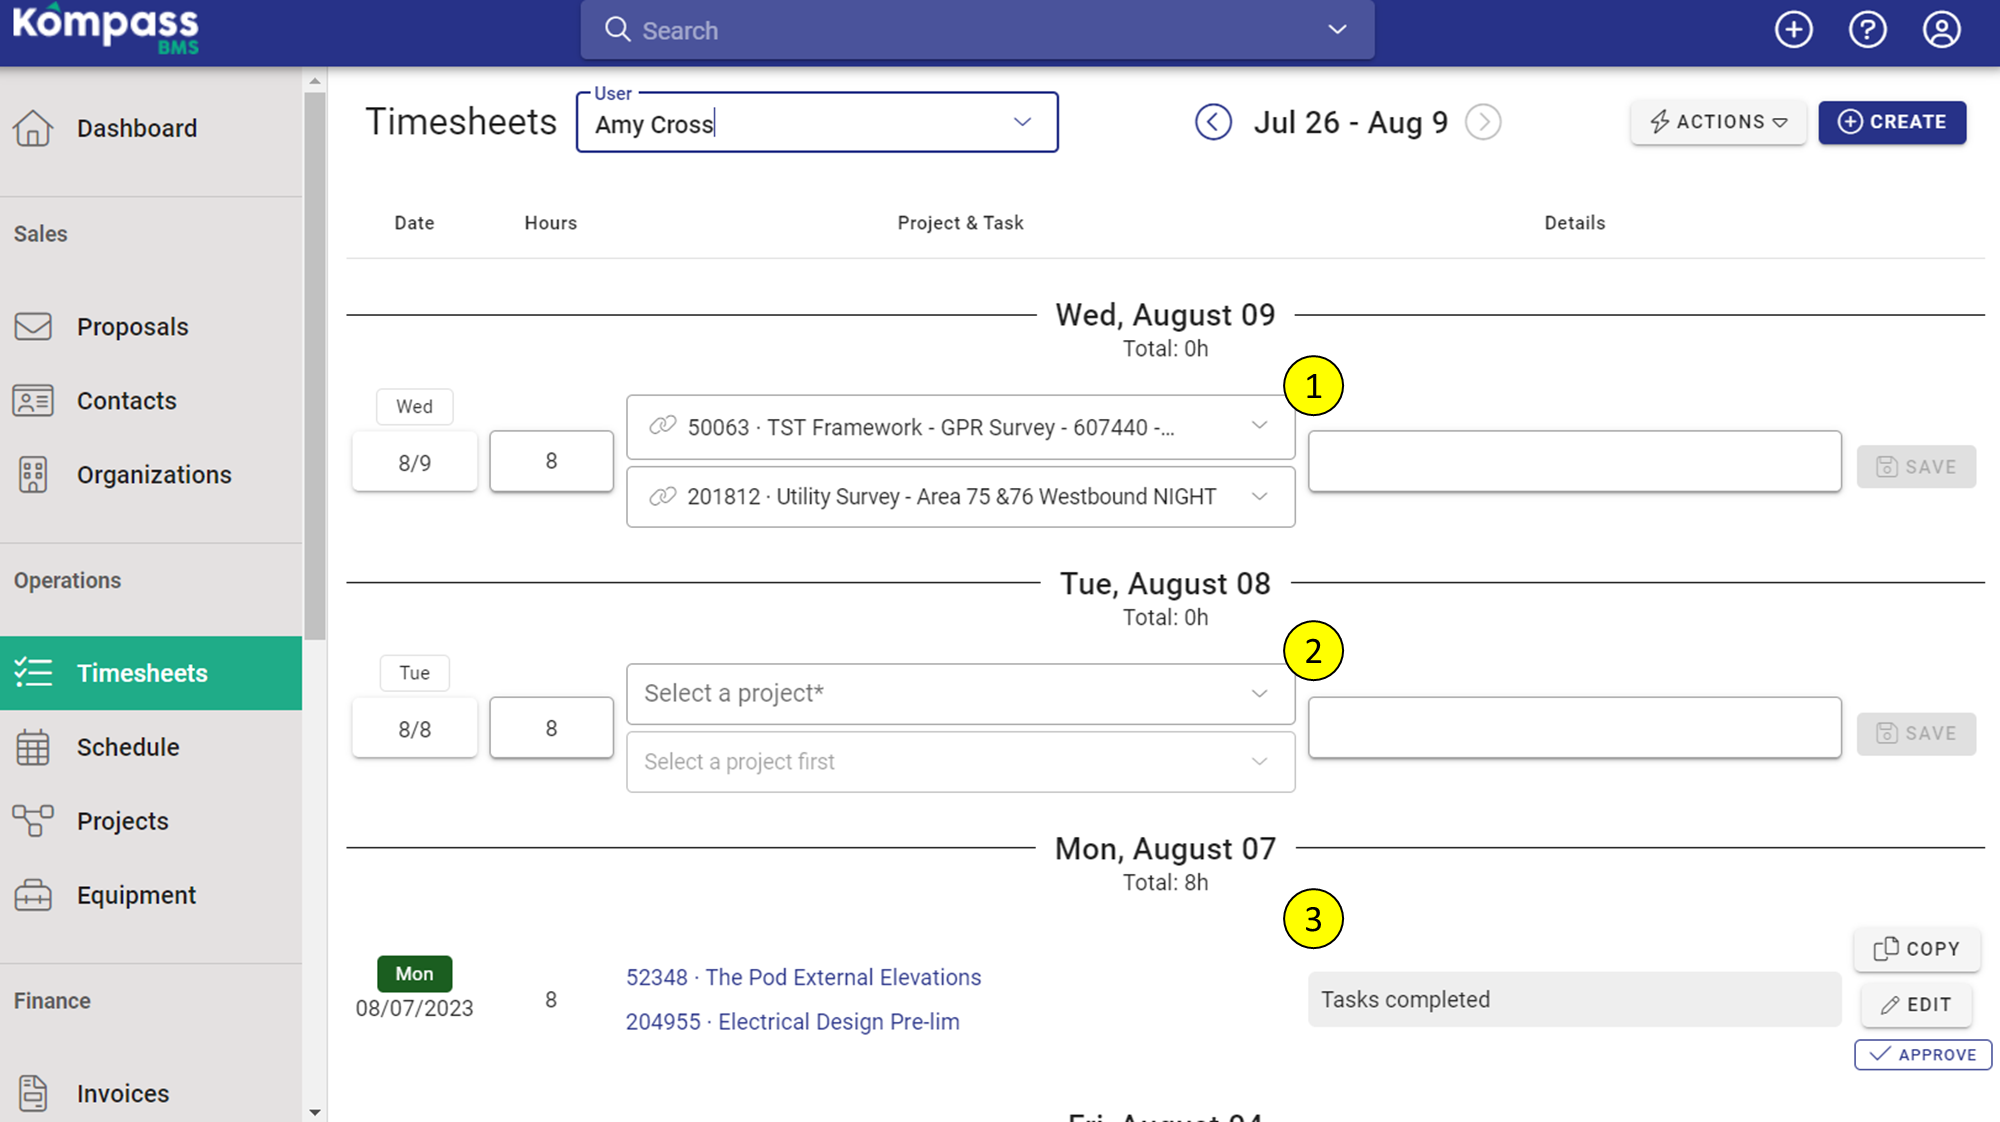Image resolution: width=2000 pixels, height=1122 pixels.
Task: Click the Create button
Action: coord(1892,122)
